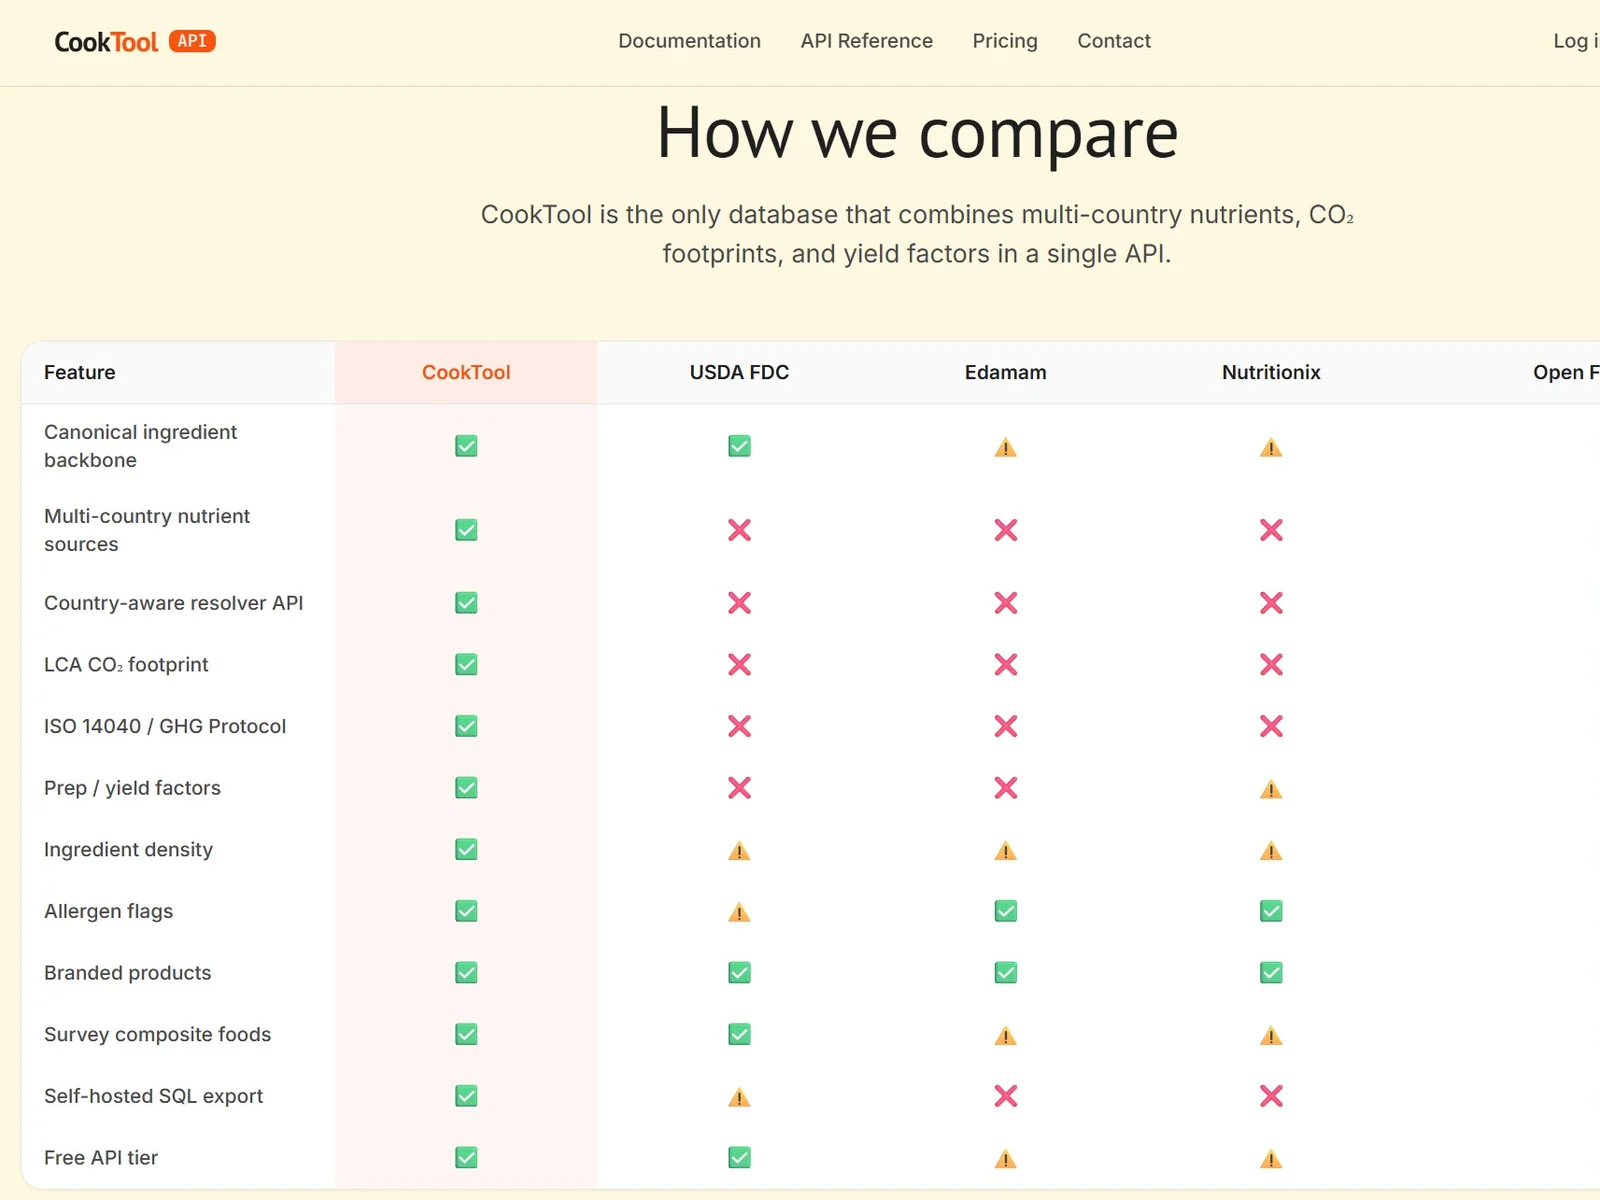Viewport: 1600px width, 1200px height.
Task: Click CookTool checkmark for Canonical ingredient backbone
Action: tap(466, 446)
